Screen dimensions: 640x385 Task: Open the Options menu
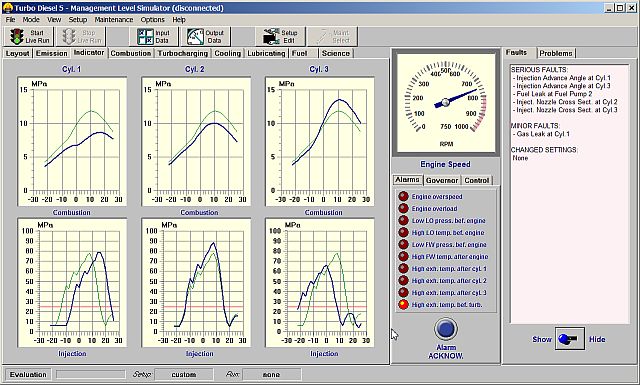[152, 20]
